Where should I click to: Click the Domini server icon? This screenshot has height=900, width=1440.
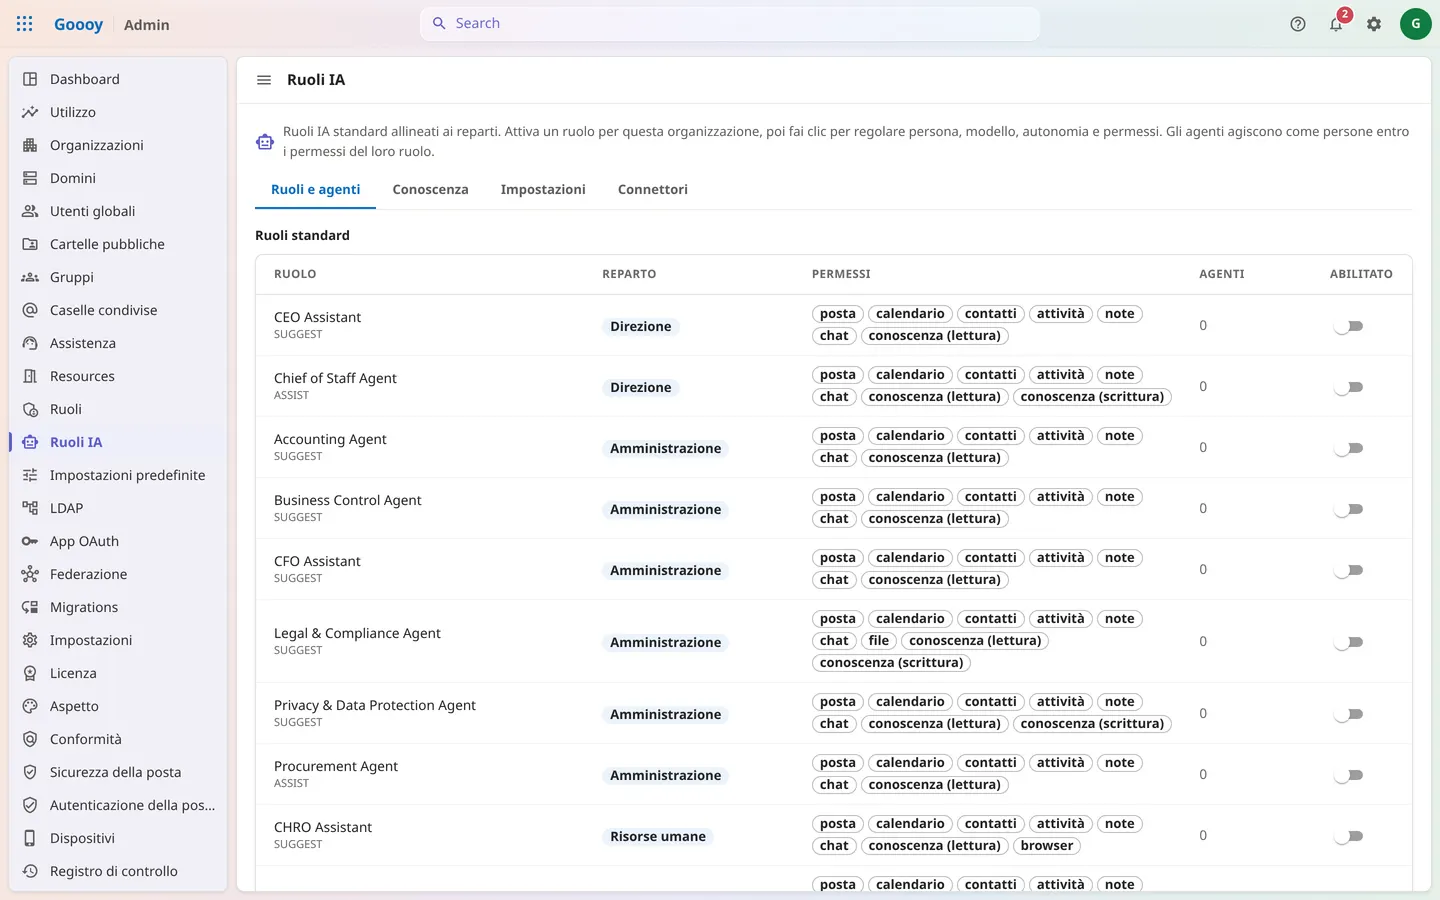click(x=30, y=178)
